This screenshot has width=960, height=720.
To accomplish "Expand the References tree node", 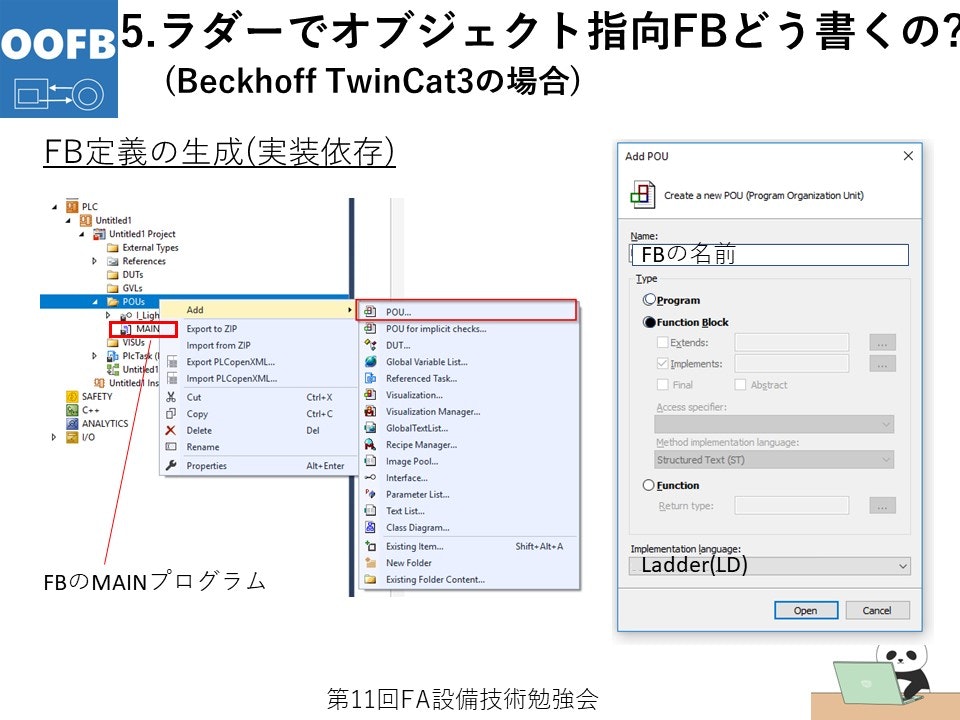I will tap(94, 261).
